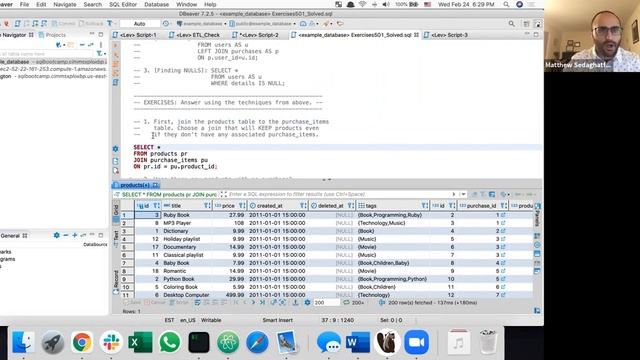This screenshot has height=360, width=640.
Task: Click the price column filter icon
Action: 242,206
